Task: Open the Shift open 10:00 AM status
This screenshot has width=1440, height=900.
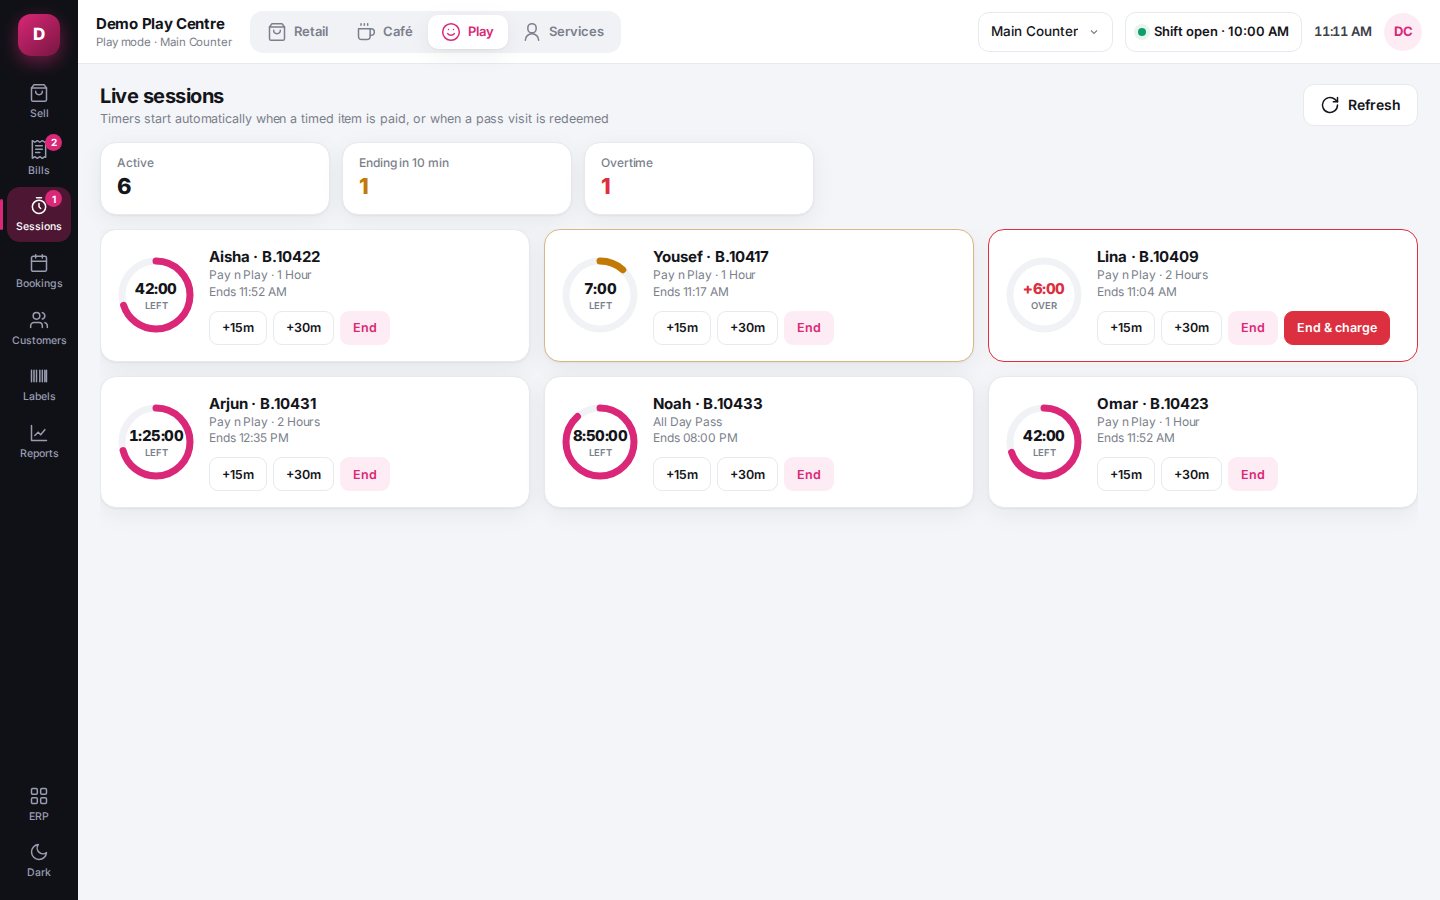Action: [1213, 32]
